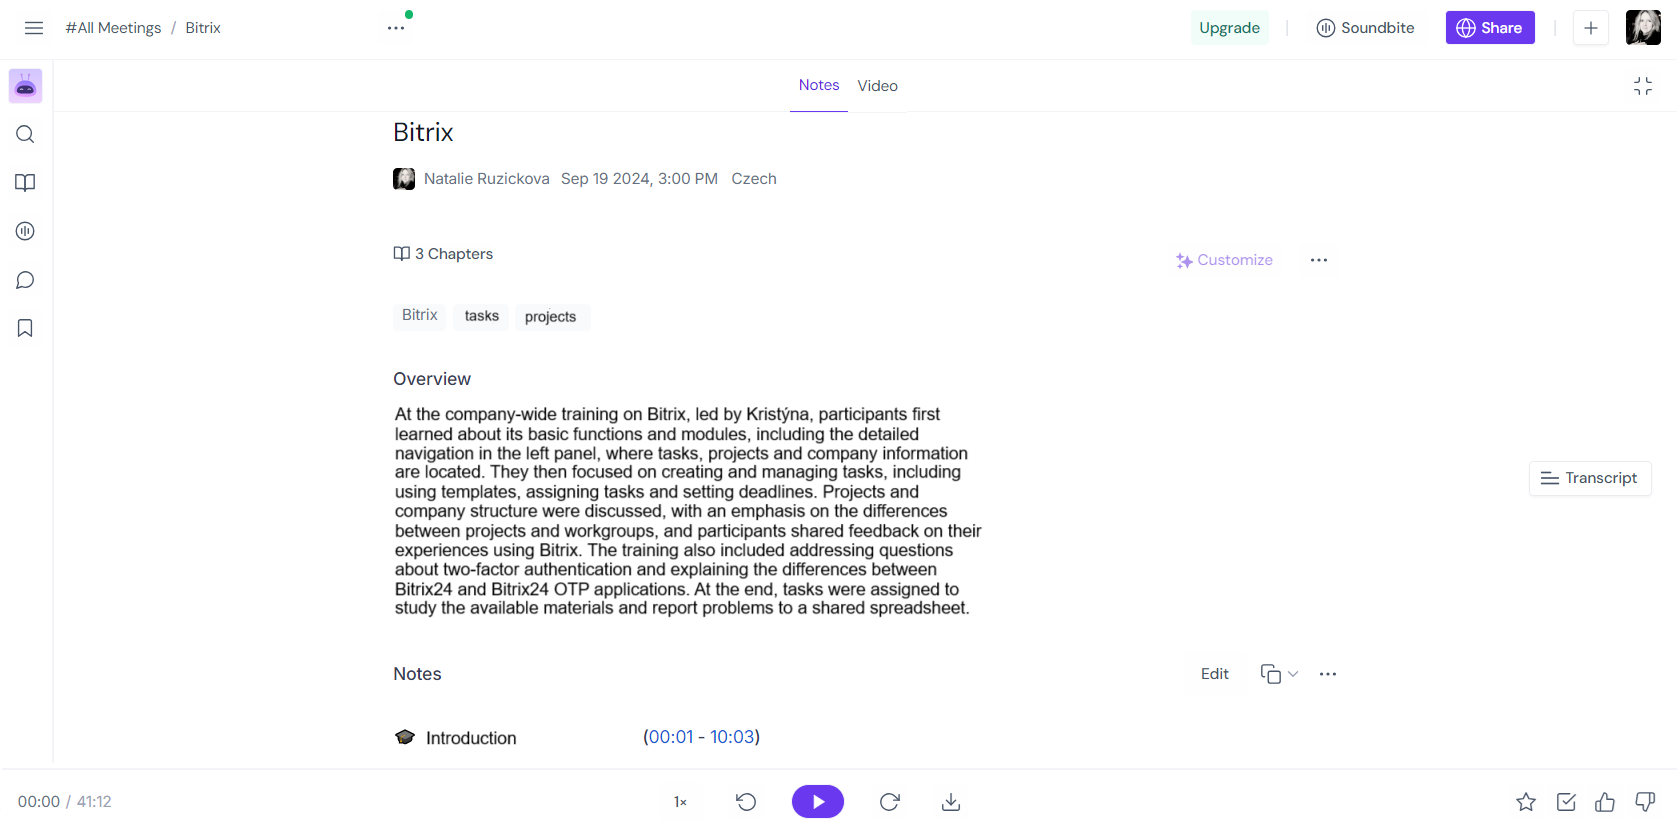
Task: Open search from the sidebar
Action: coord(25,134)
